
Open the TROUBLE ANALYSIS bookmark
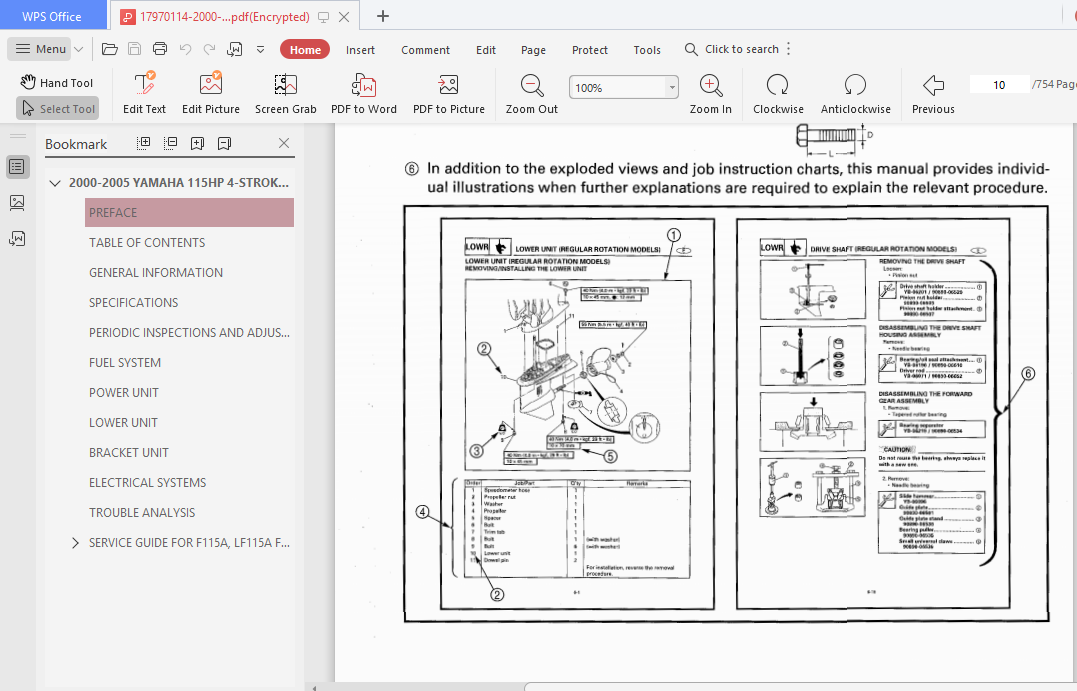click(141, 512)
